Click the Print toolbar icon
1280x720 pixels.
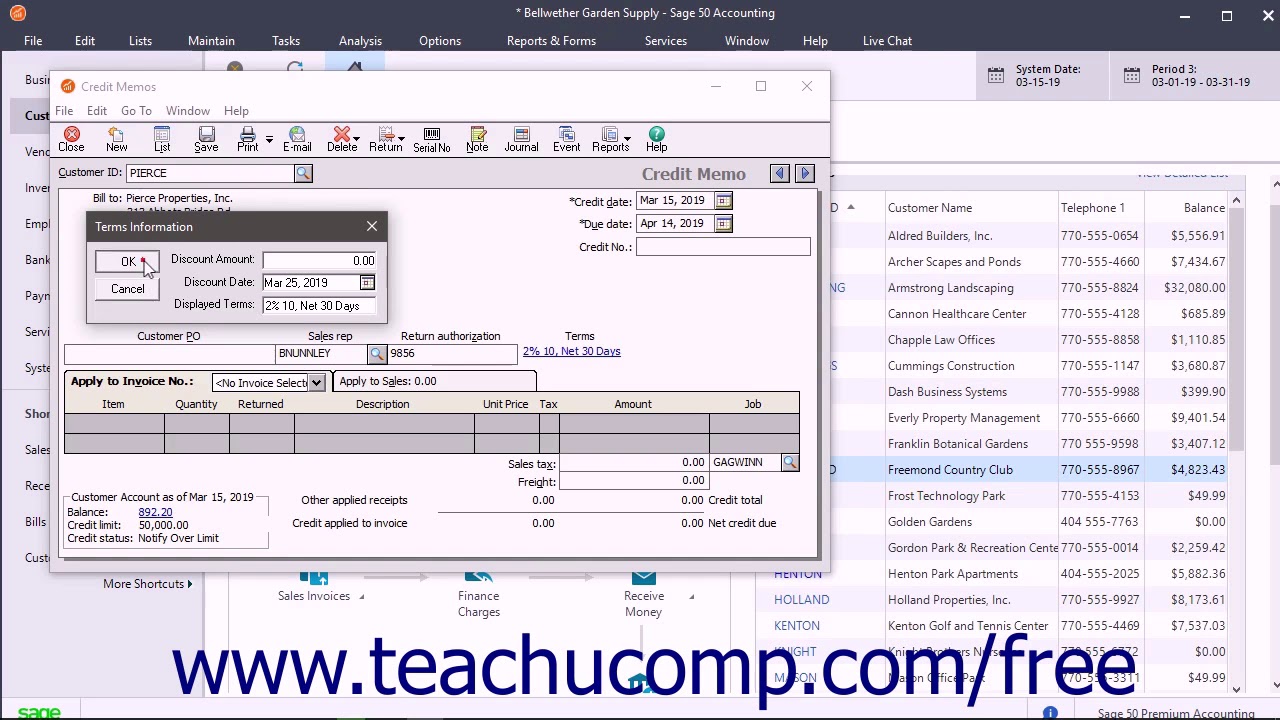click(247, 139)
